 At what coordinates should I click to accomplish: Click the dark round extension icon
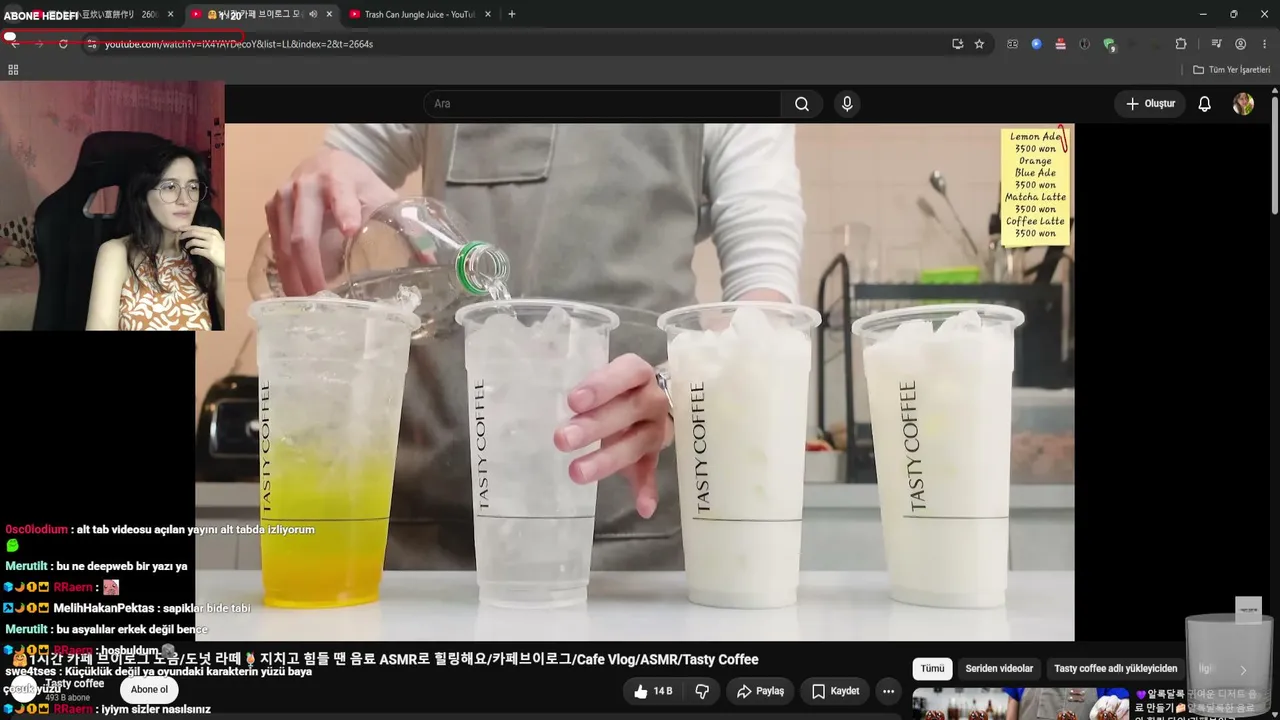[x=1084, y=44]
